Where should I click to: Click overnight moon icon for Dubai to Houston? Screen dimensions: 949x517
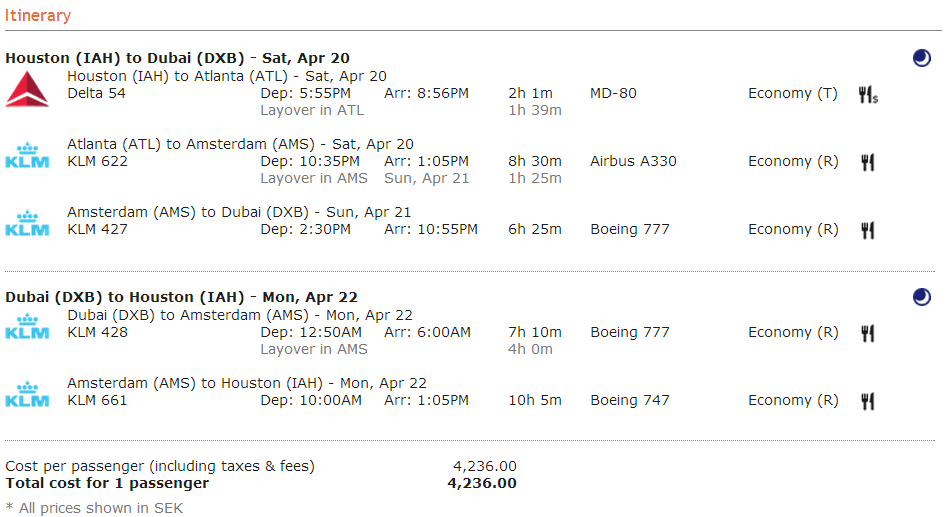921,297
